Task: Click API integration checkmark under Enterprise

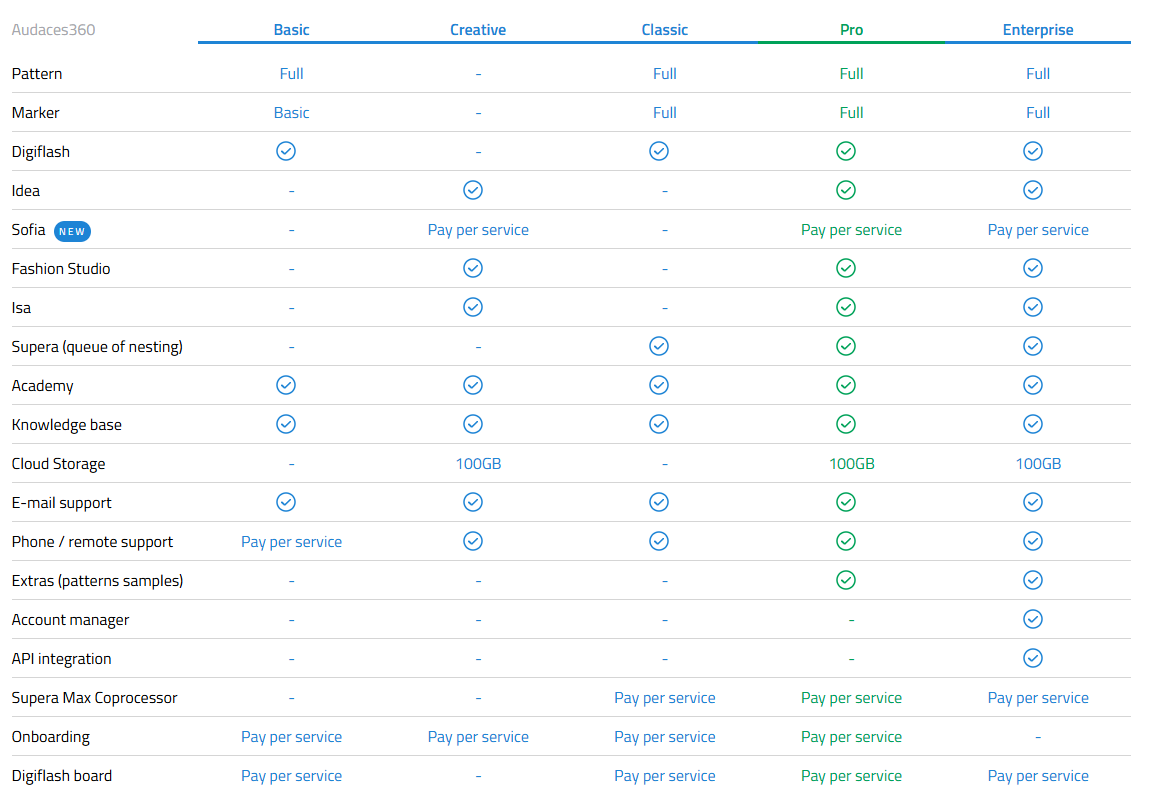Action: tap(1033, 658)
